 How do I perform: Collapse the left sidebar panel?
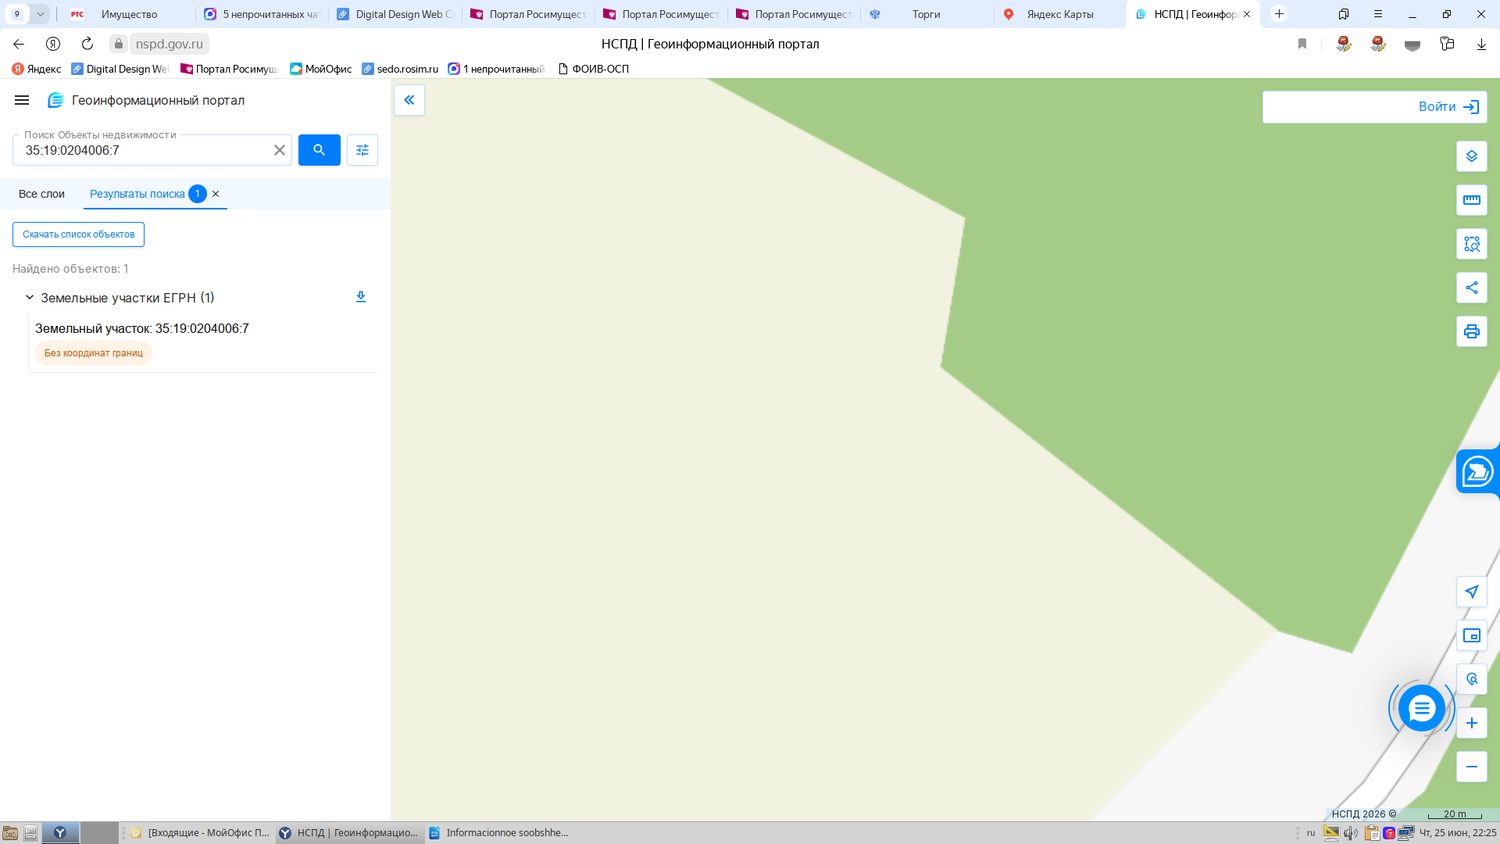click(x=409, y=100)
